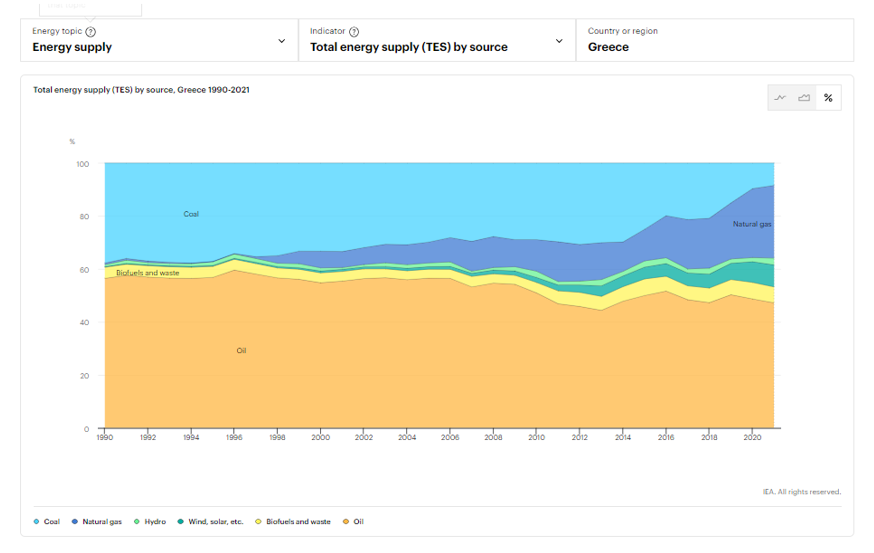Click the chart title for Greece 1990-2021
The width and height of the screenshot is (874, 553).
click(x=141, y=90)
